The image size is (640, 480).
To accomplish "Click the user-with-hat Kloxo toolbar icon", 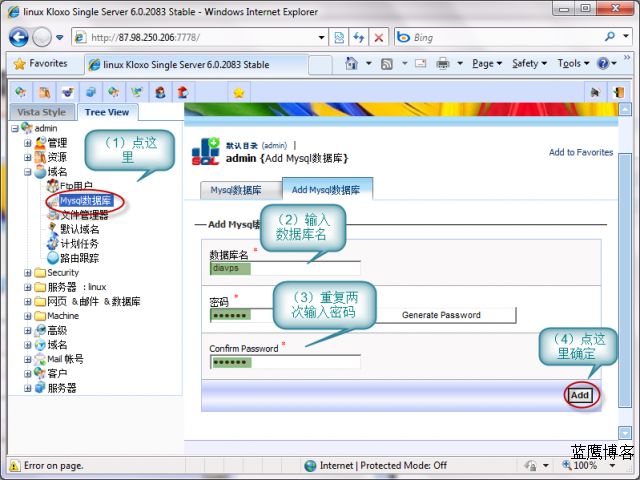I will (x=160, y=92).
